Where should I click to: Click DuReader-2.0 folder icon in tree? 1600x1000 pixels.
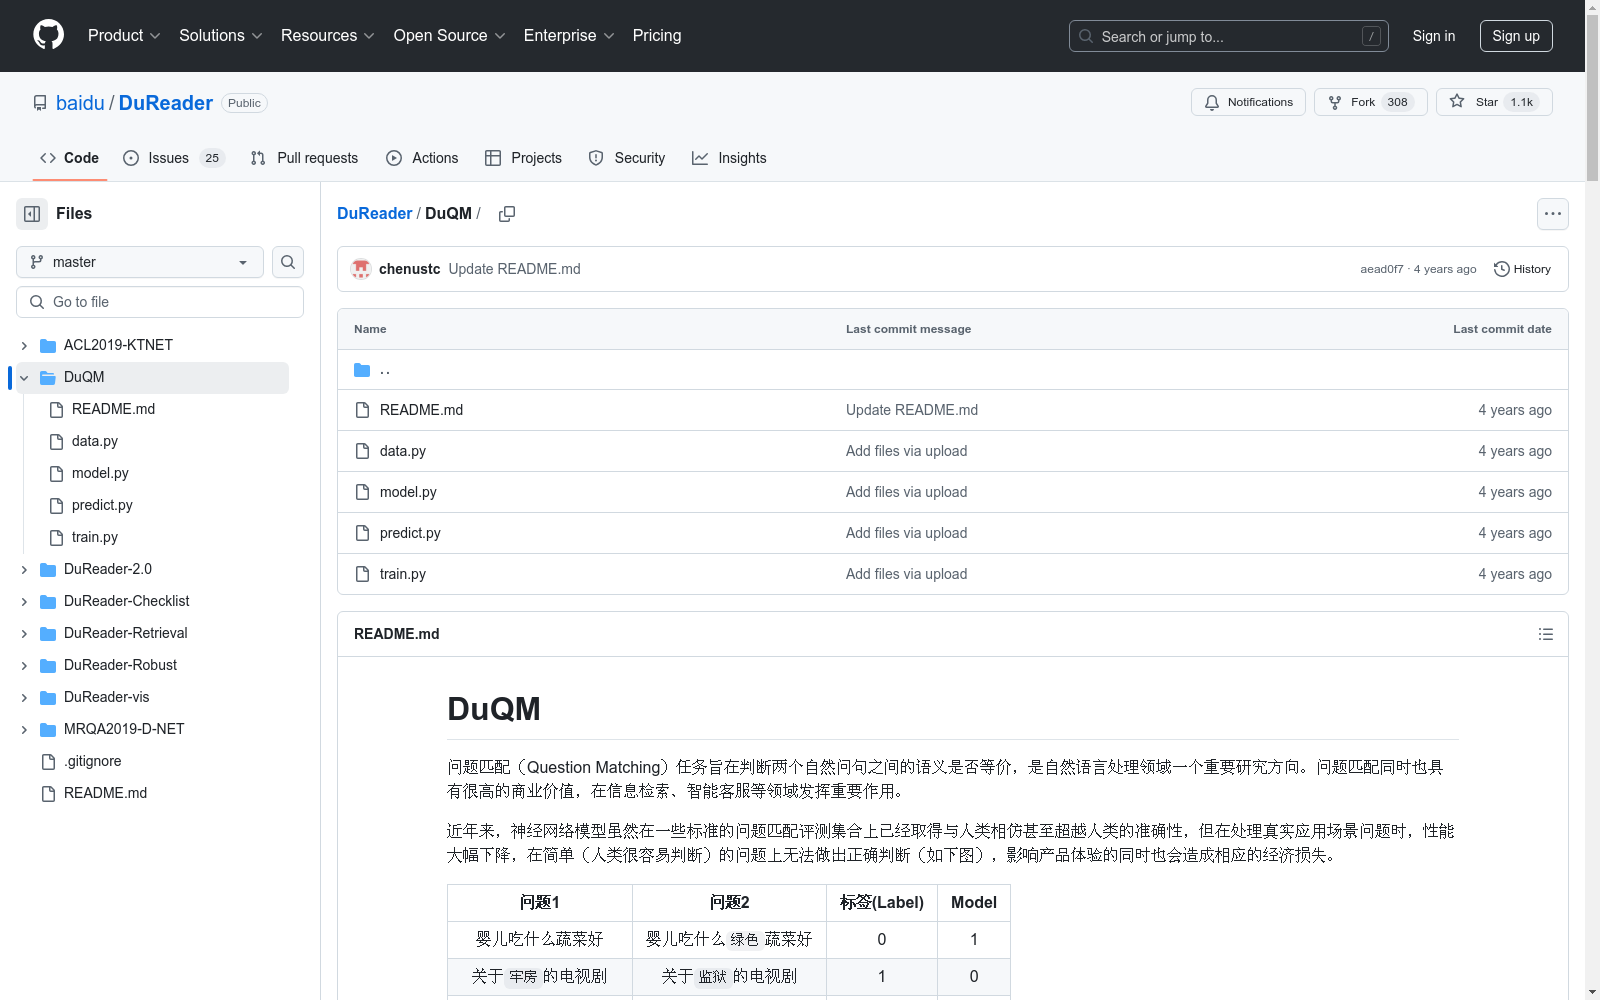(48, 569)
